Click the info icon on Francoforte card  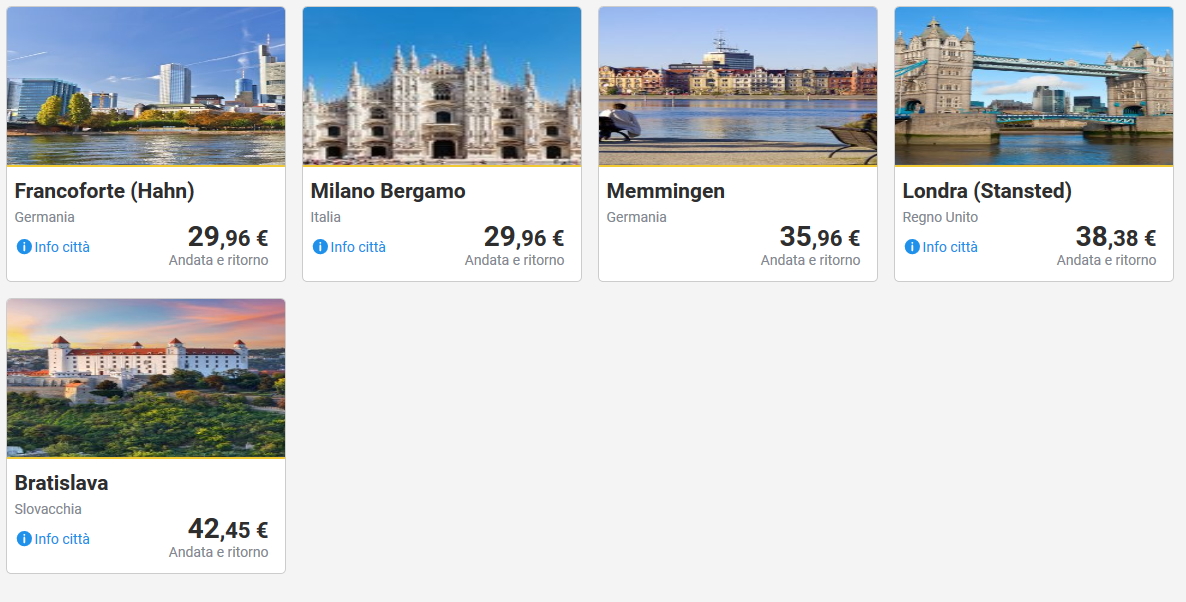pyautogui.click(x=24, y=247)
